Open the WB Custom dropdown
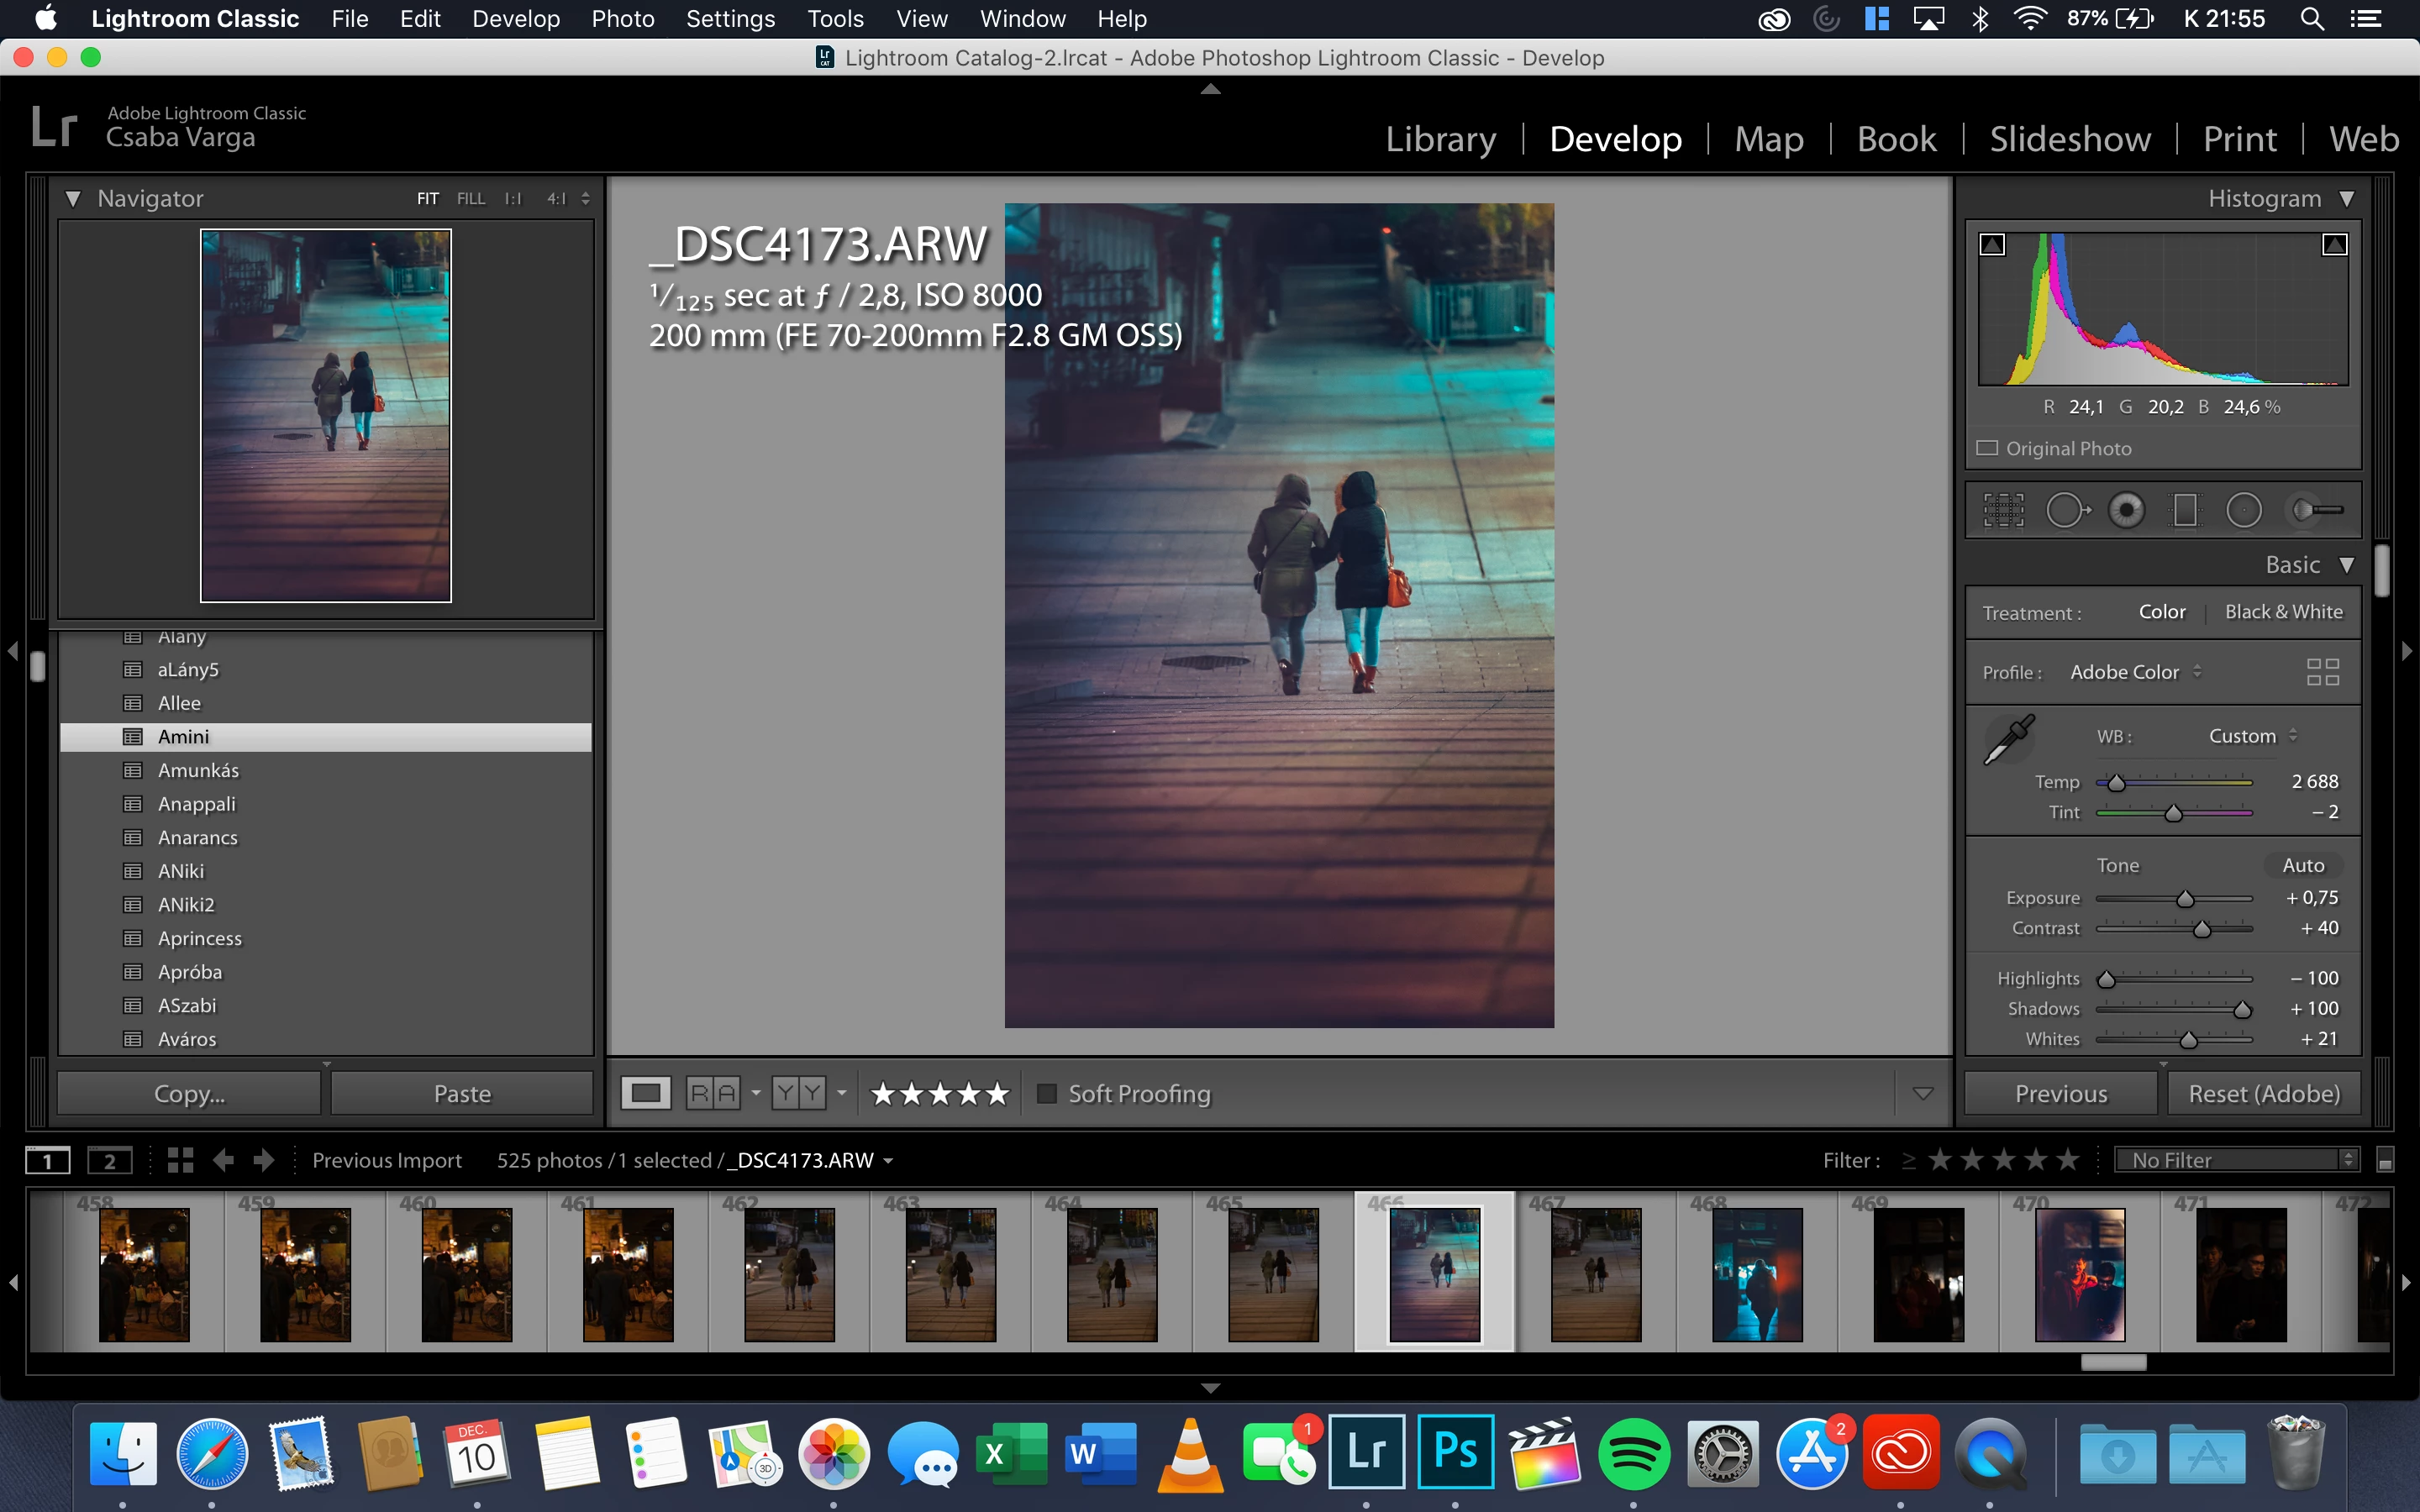Screen dimensions: 2420x1512 2251,736
